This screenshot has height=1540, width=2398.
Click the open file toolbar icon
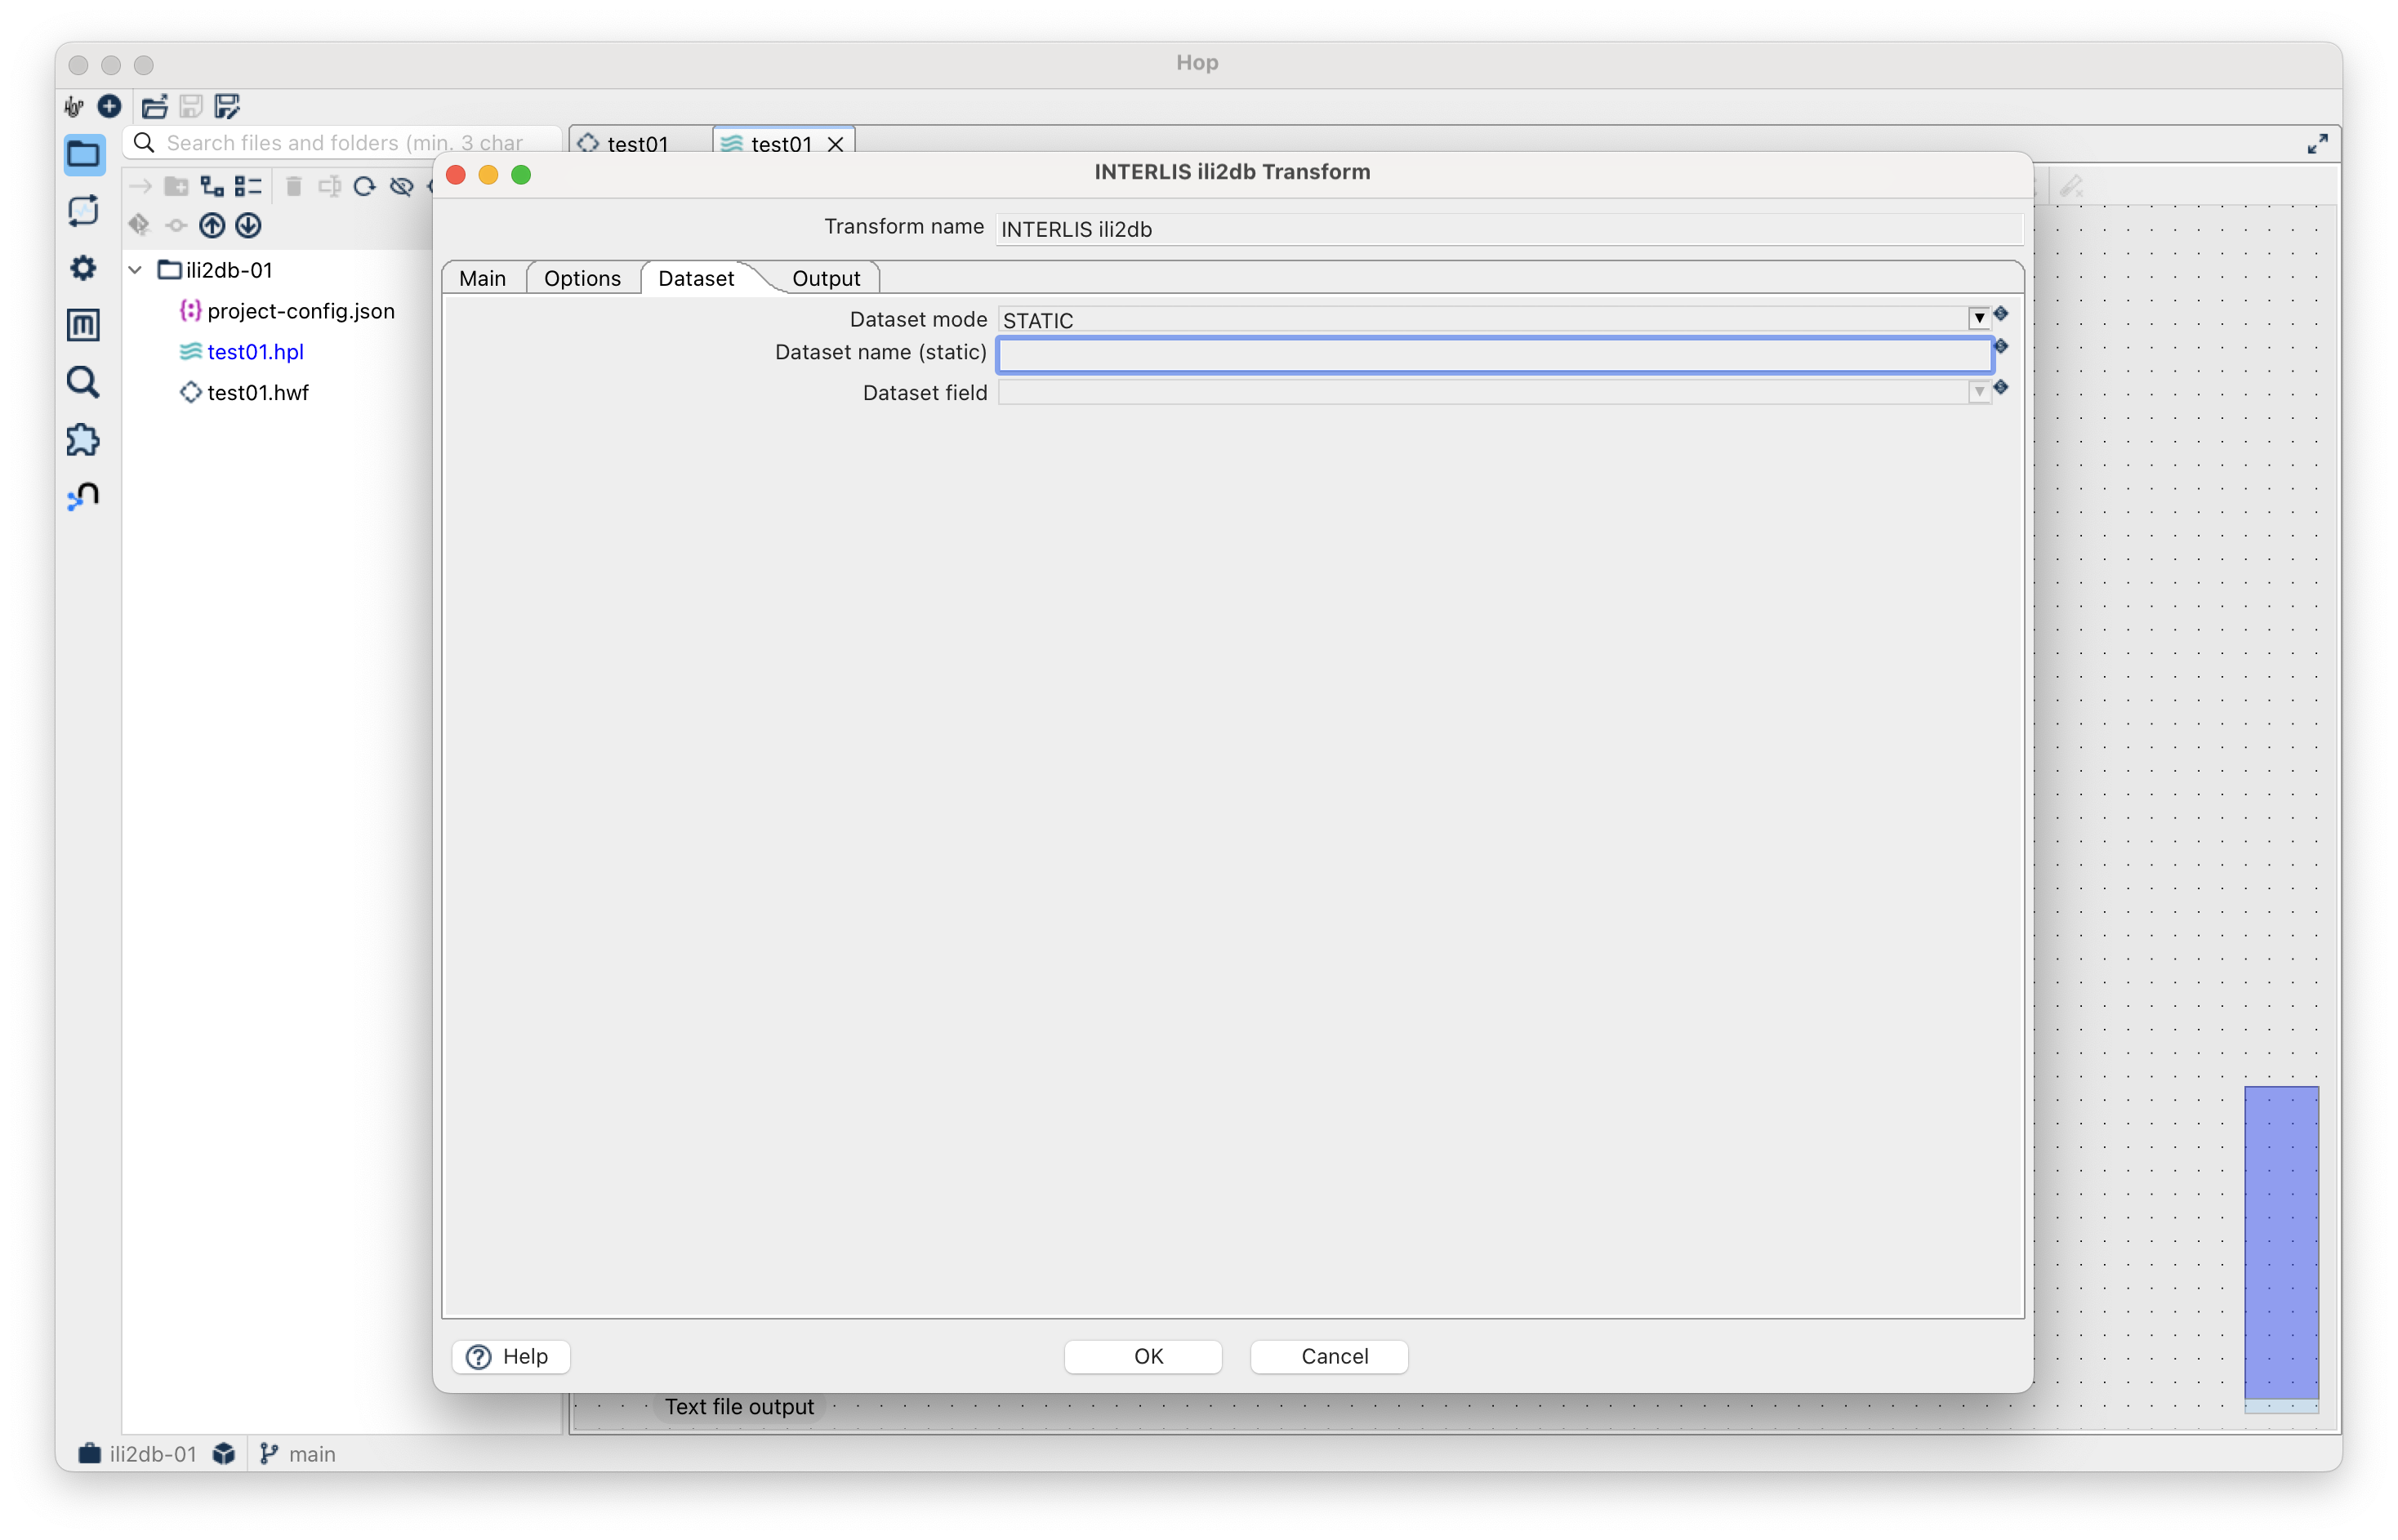coord(154,106)
